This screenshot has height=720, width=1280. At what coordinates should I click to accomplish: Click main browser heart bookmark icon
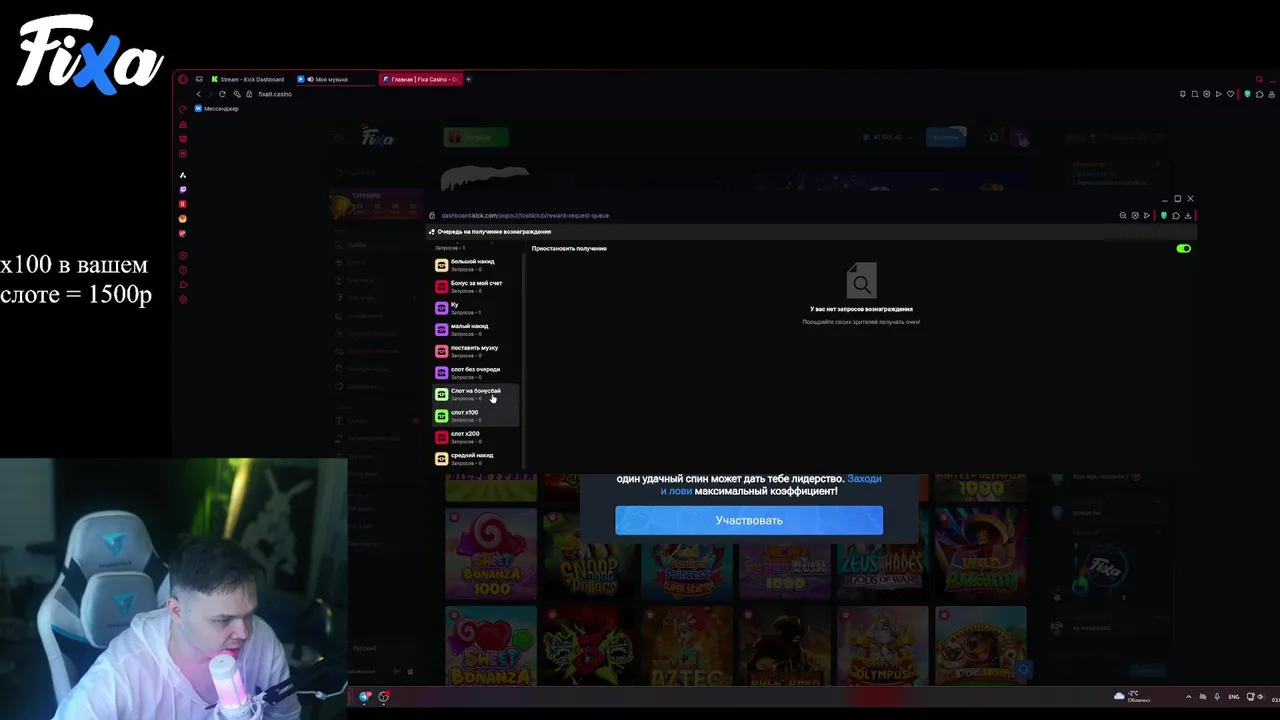click(1231, 94)
